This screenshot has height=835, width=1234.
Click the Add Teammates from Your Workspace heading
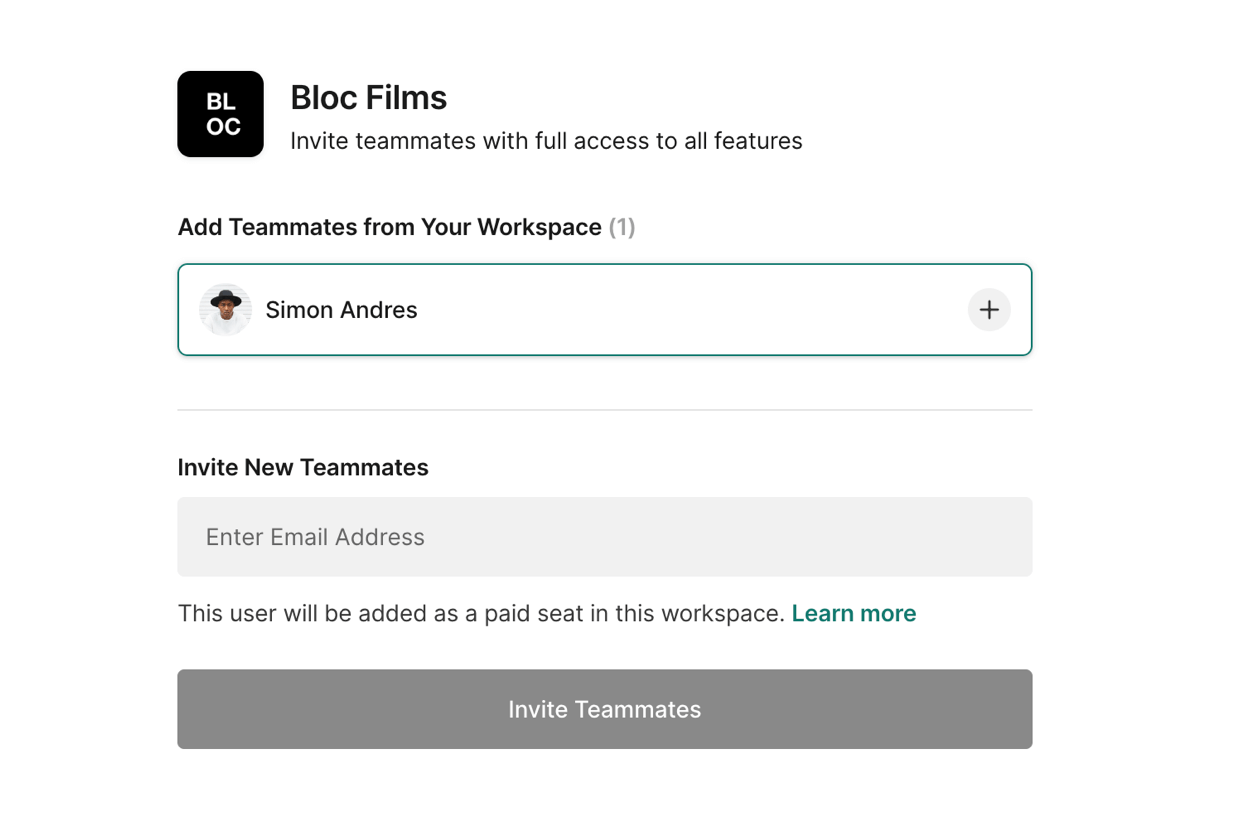coord(389,227)
